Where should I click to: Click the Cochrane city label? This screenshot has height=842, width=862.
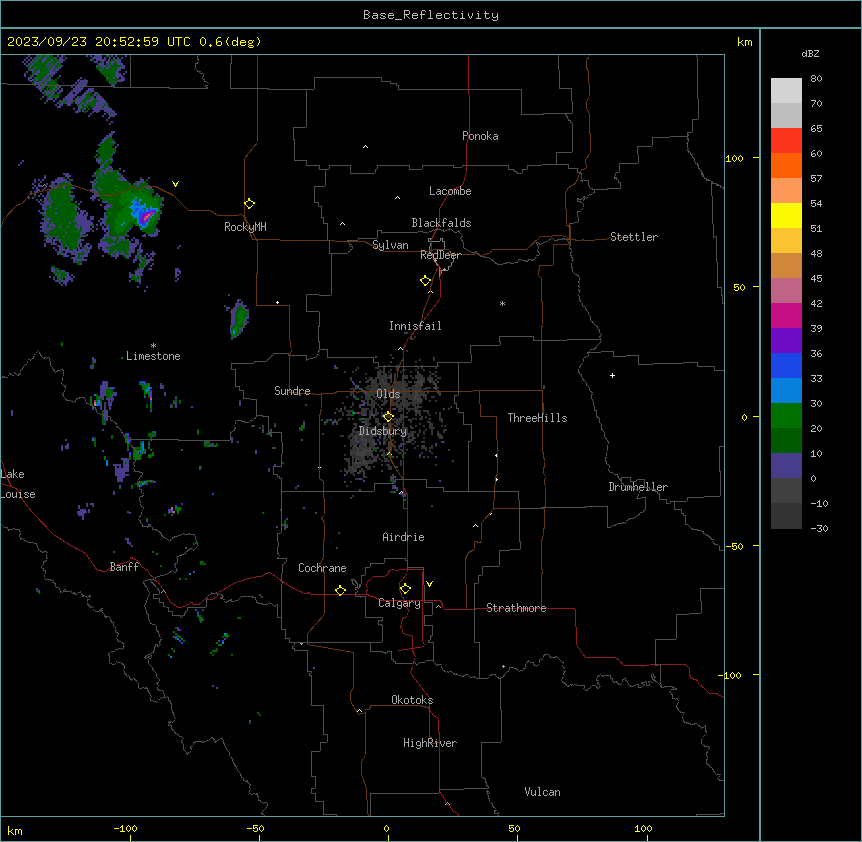(x=322, y=568)
